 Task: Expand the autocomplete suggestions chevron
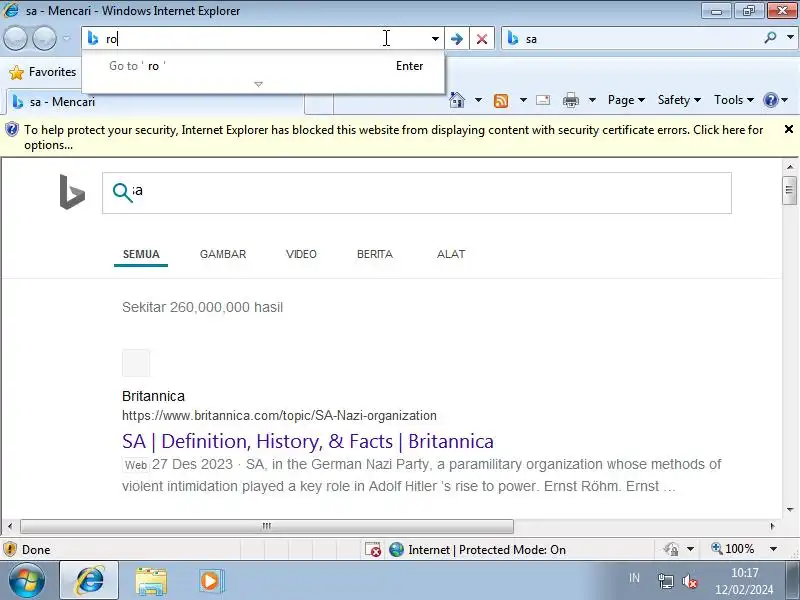coord(259,84)
